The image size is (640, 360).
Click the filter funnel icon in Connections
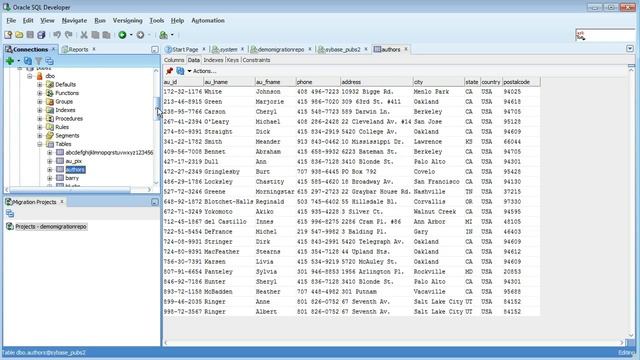coord(38,61)
